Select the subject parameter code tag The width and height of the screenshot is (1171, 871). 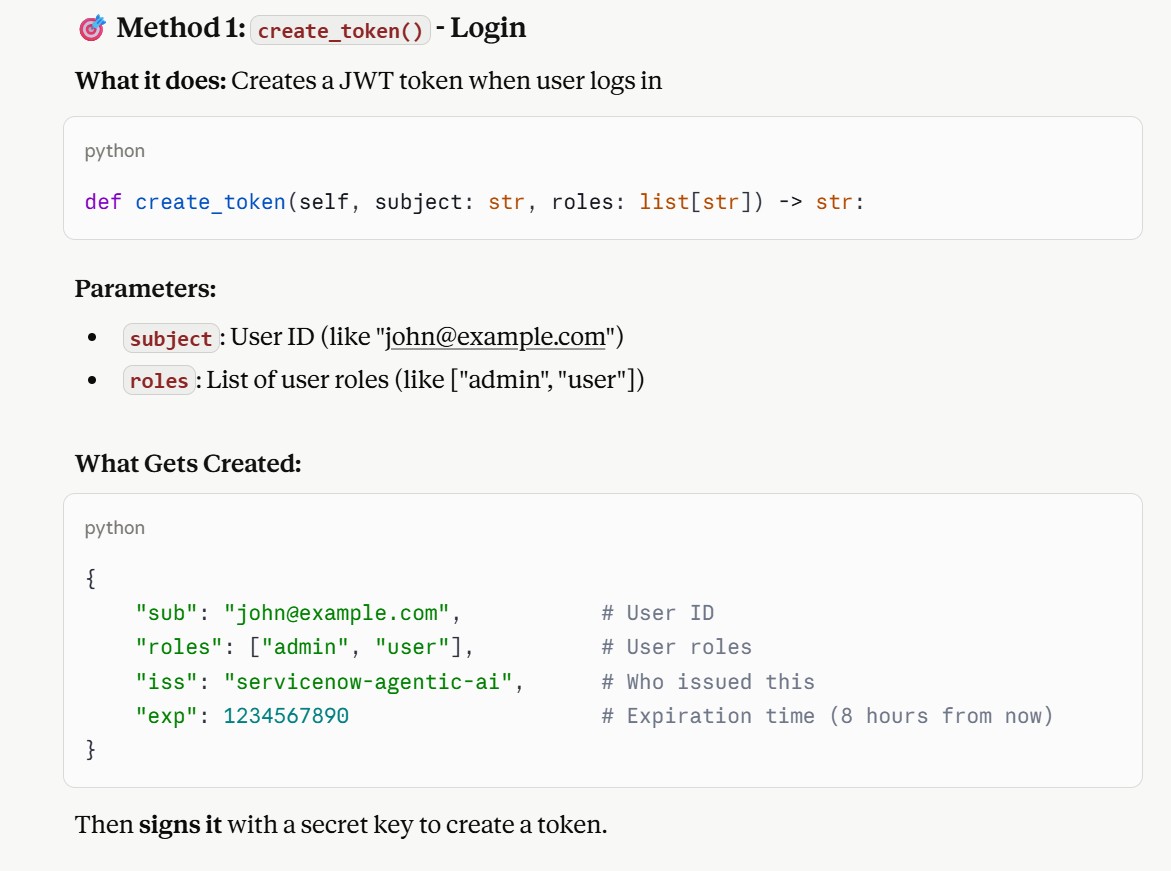pos(171,338)
